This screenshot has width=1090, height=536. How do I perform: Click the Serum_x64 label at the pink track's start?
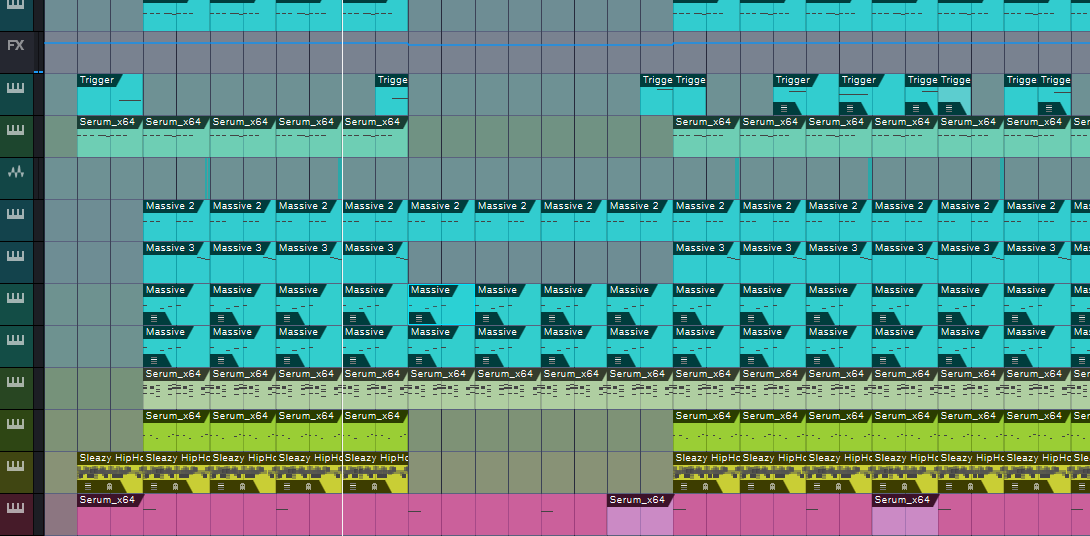click(107, 500)
